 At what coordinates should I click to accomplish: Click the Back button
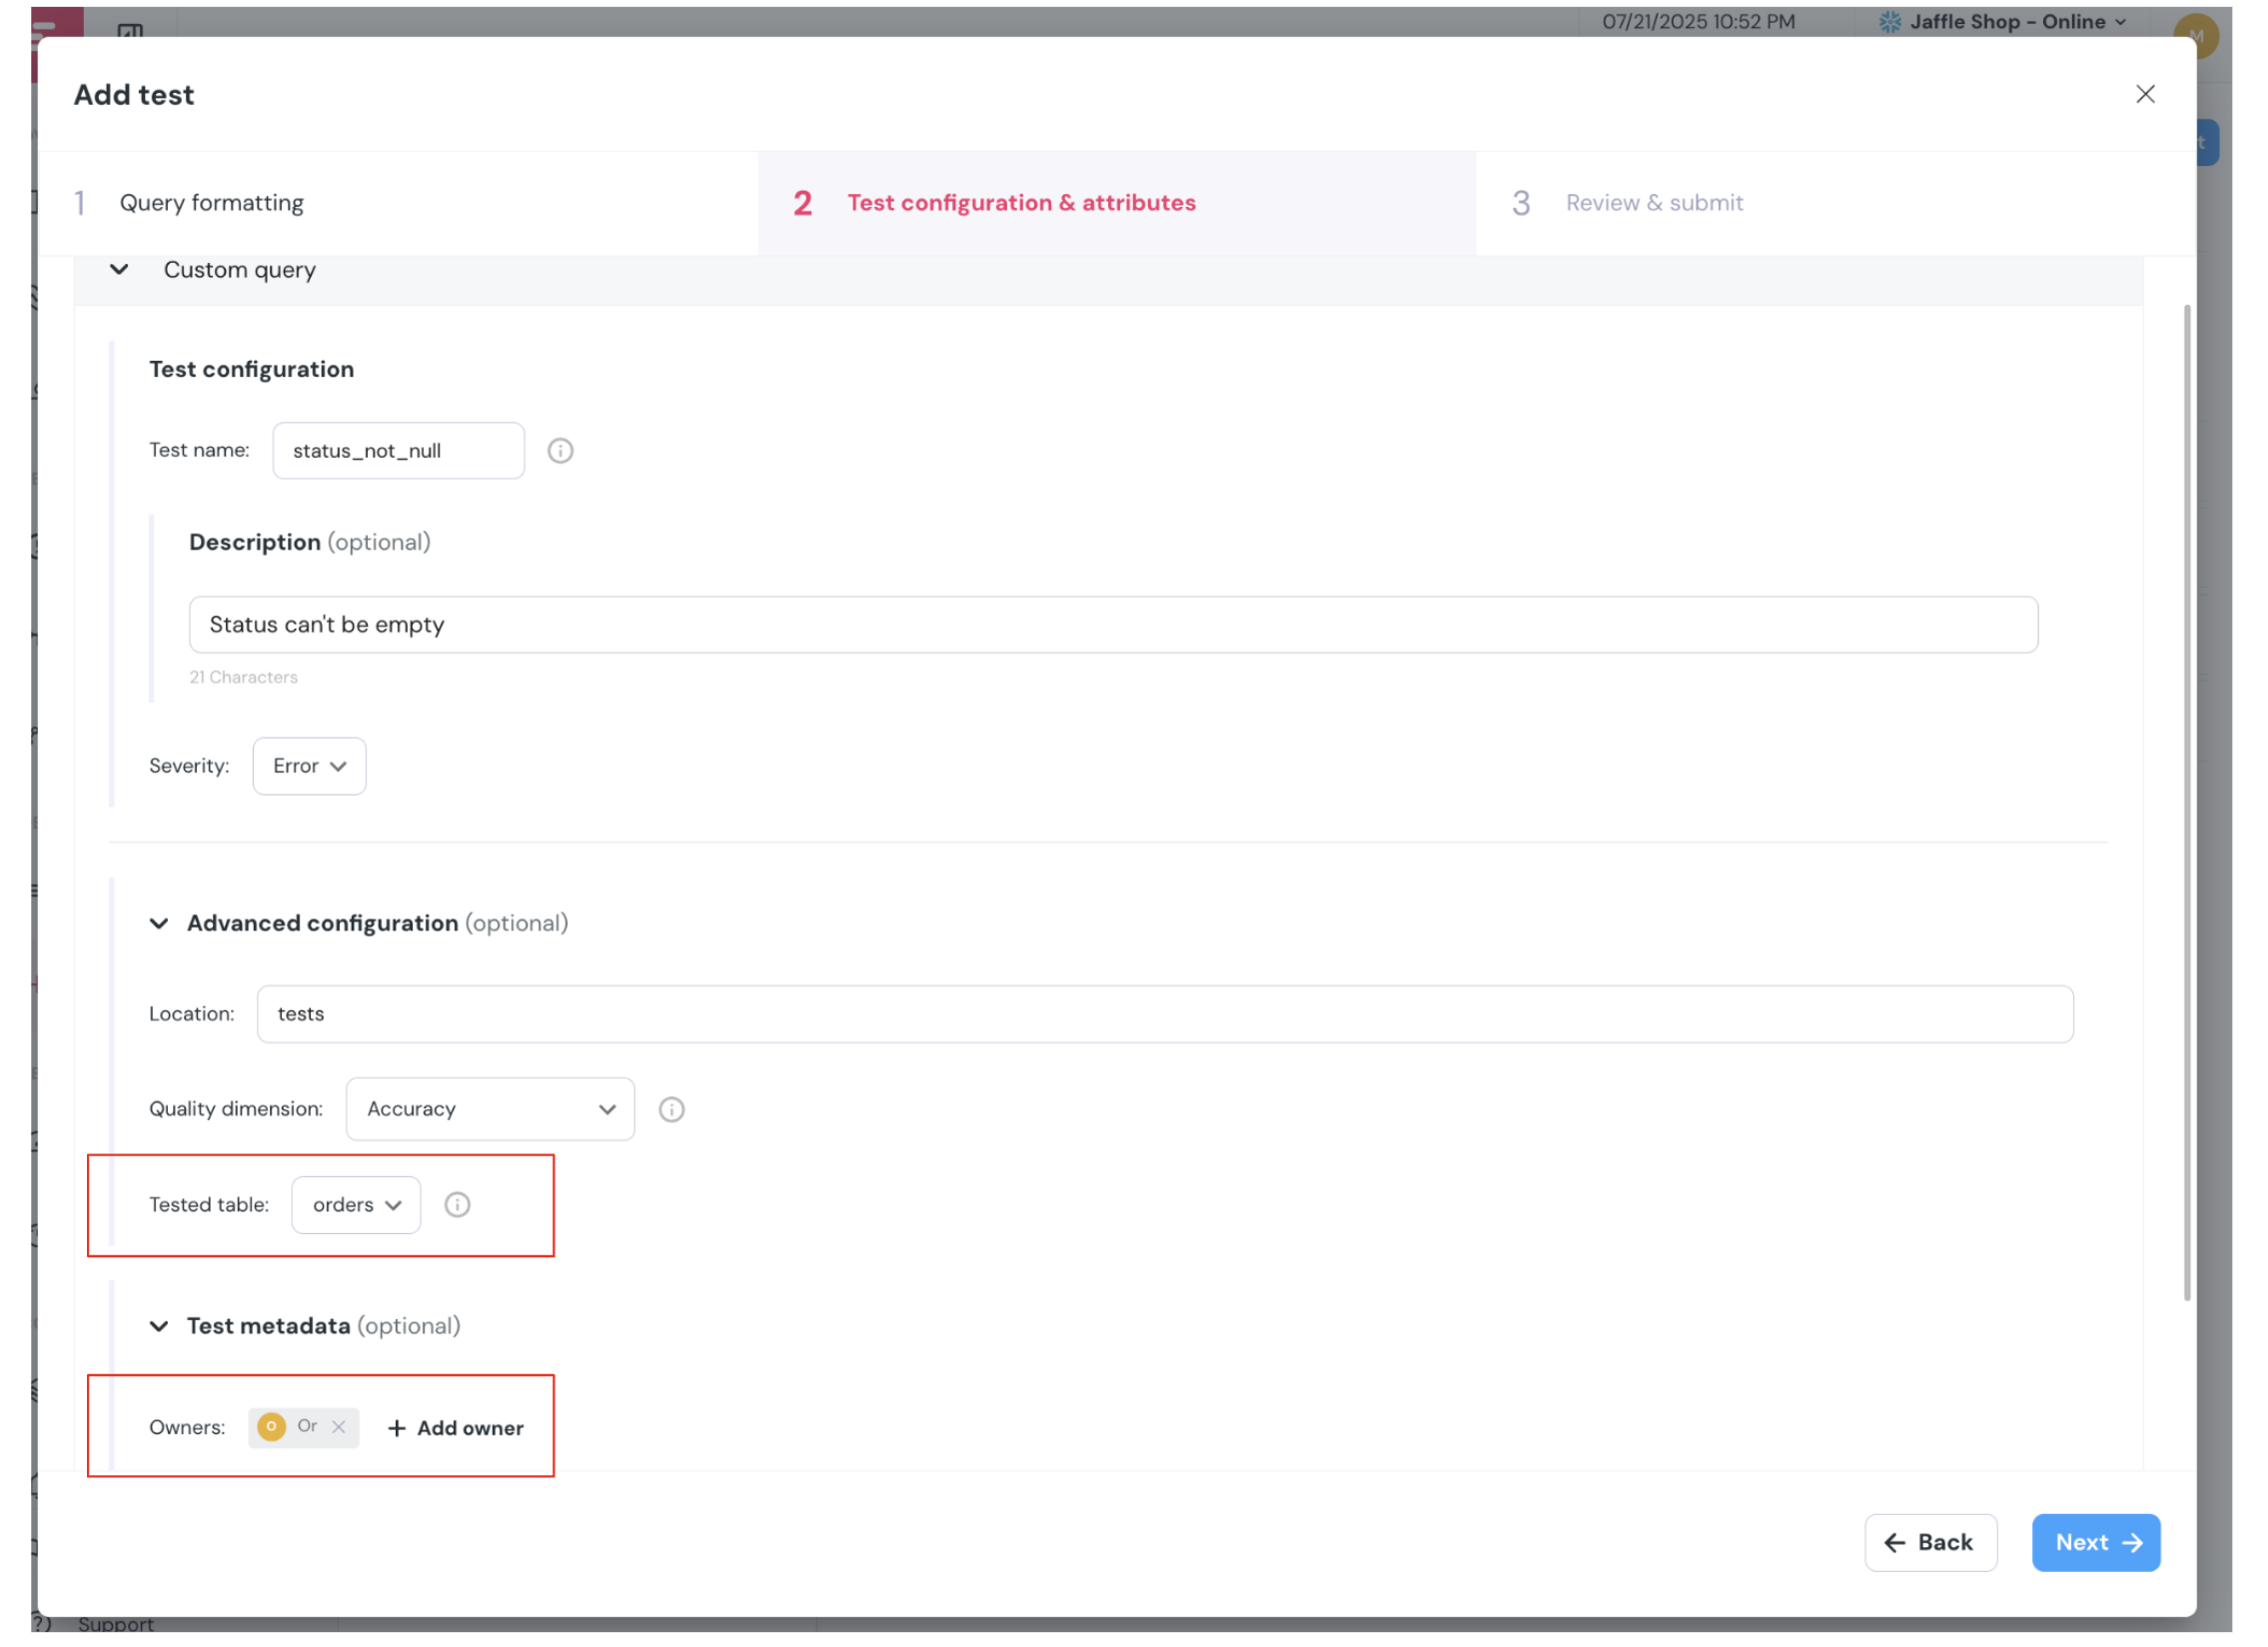1930,1543
